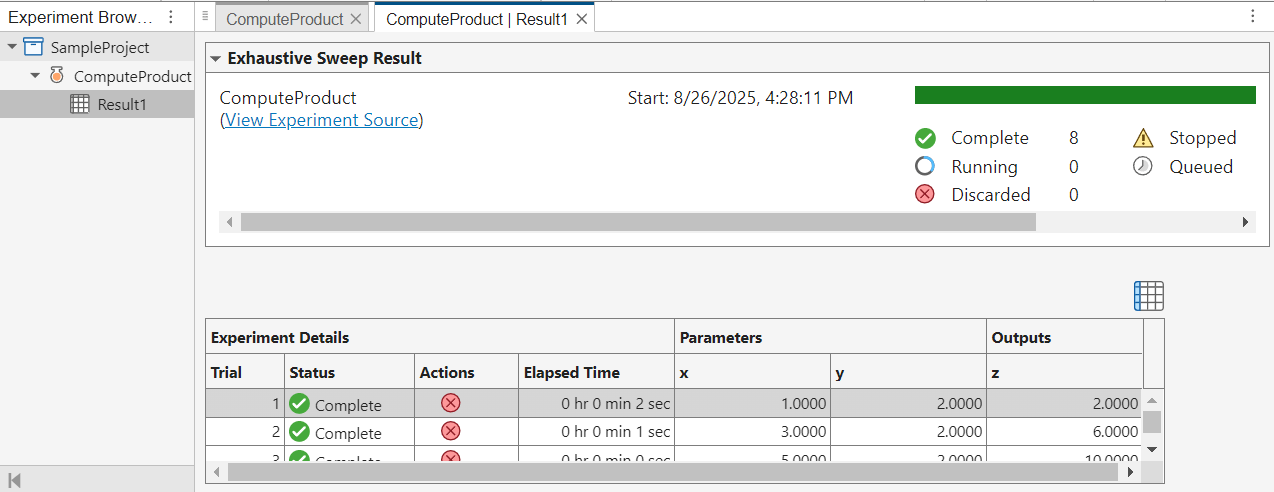Click the y parameter column header

click(x=908, y=372)
